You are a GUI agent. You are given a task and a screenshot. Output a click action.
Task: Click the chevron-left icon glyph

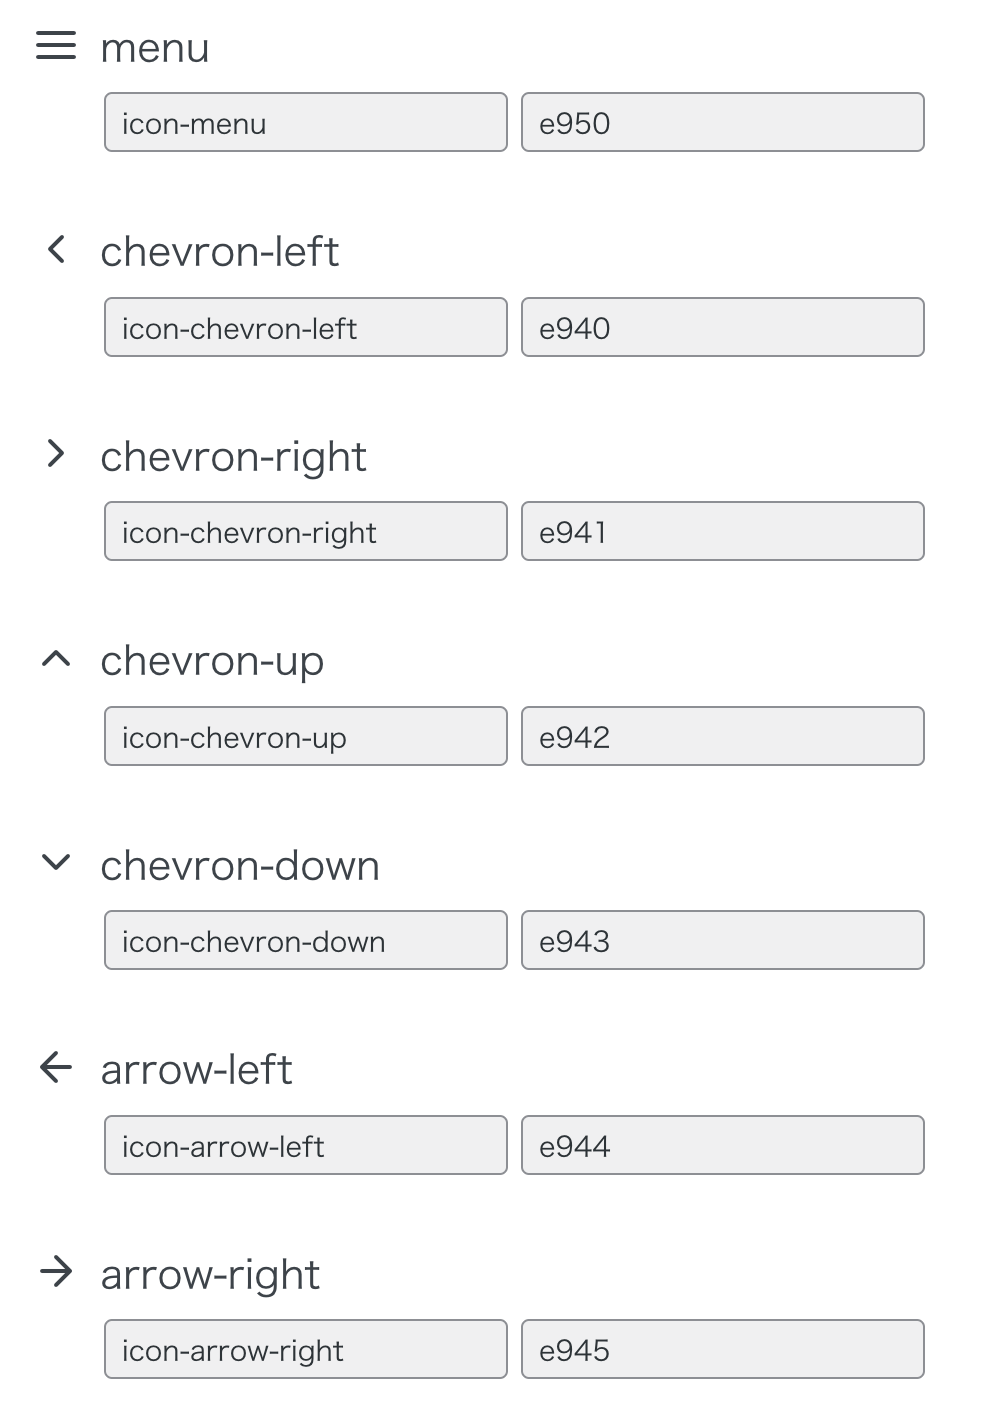pos(56,250)
